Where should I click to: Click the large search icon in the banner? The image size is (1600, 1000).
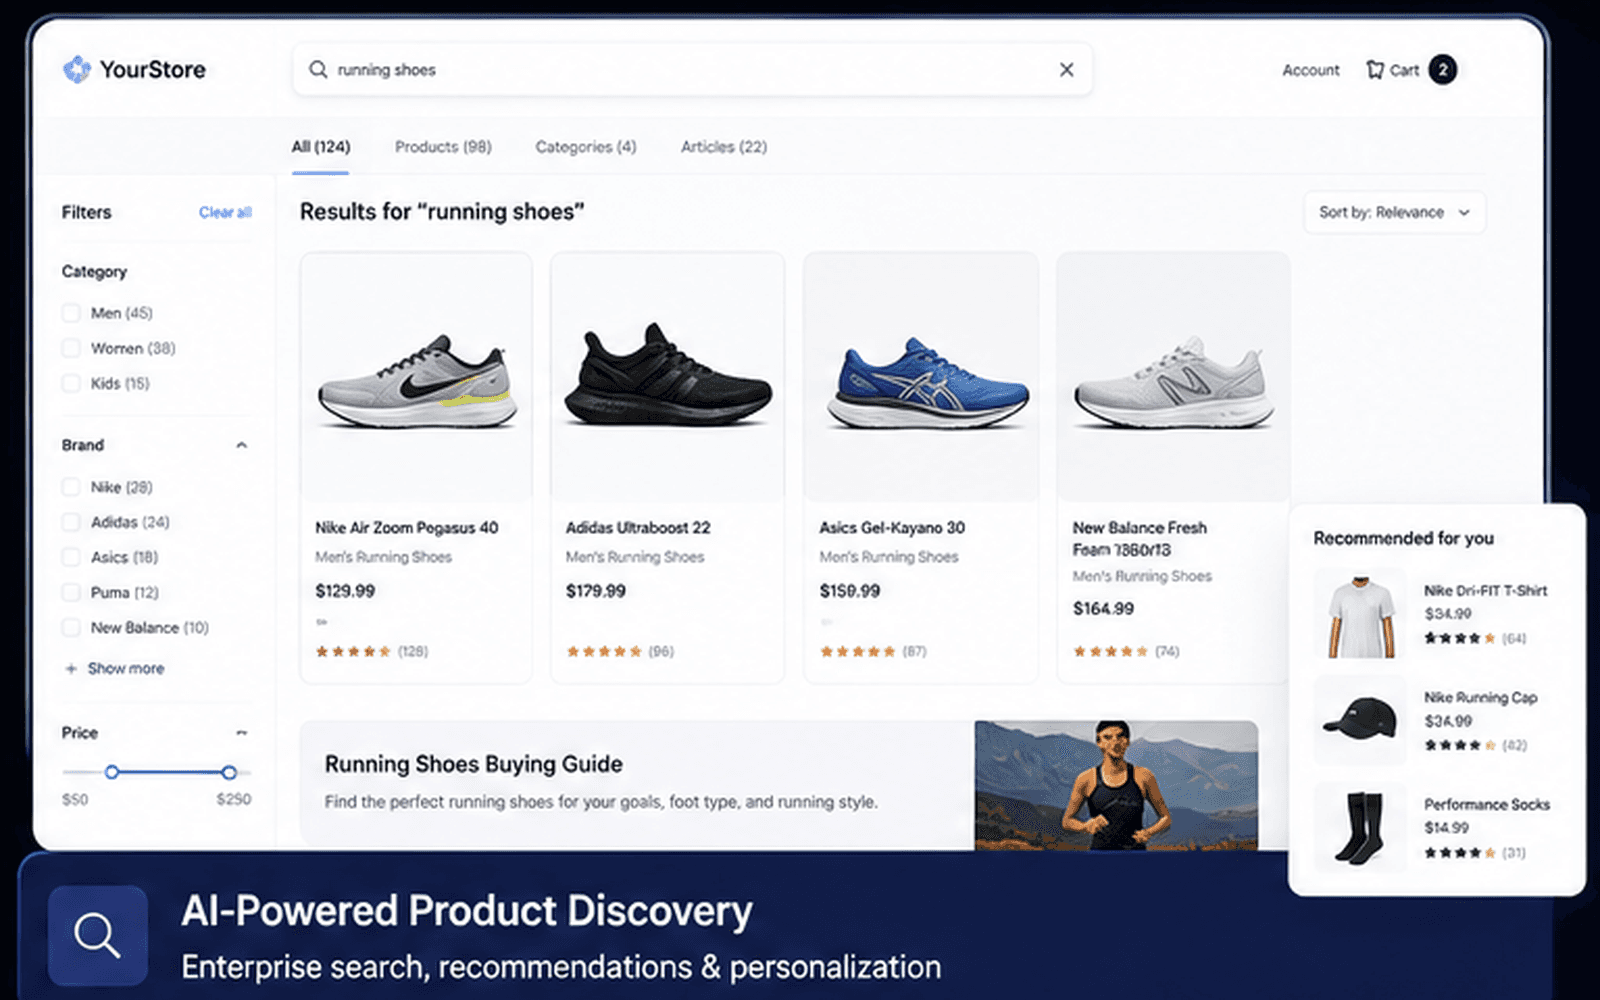[98, 935]
